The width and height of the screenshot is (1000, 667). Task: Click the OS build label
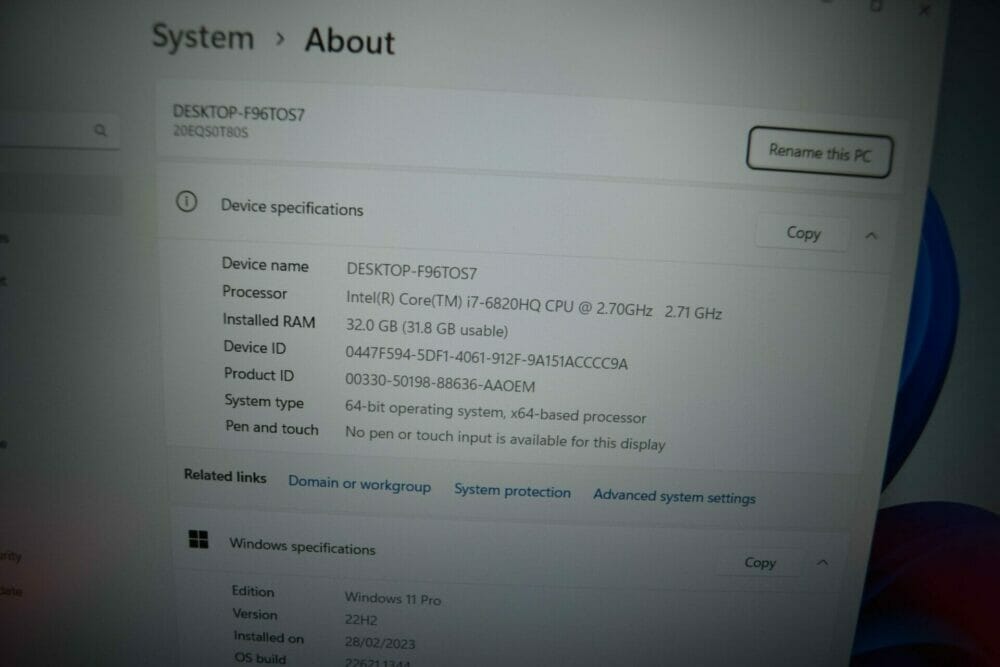260,657
